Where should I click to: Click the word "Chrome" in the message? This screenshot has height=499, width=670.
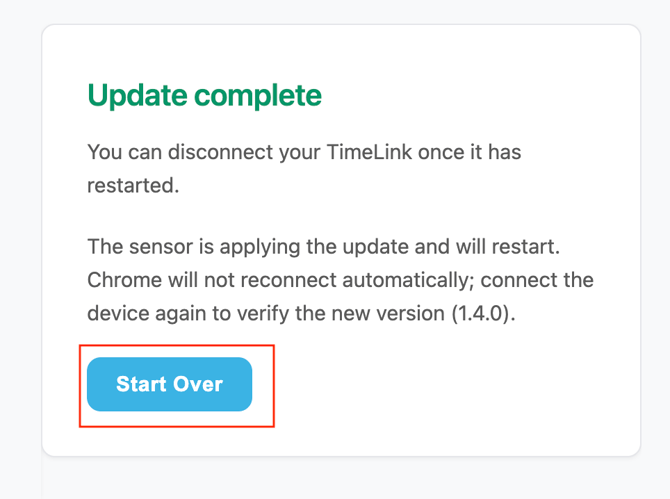click(119, 278)
